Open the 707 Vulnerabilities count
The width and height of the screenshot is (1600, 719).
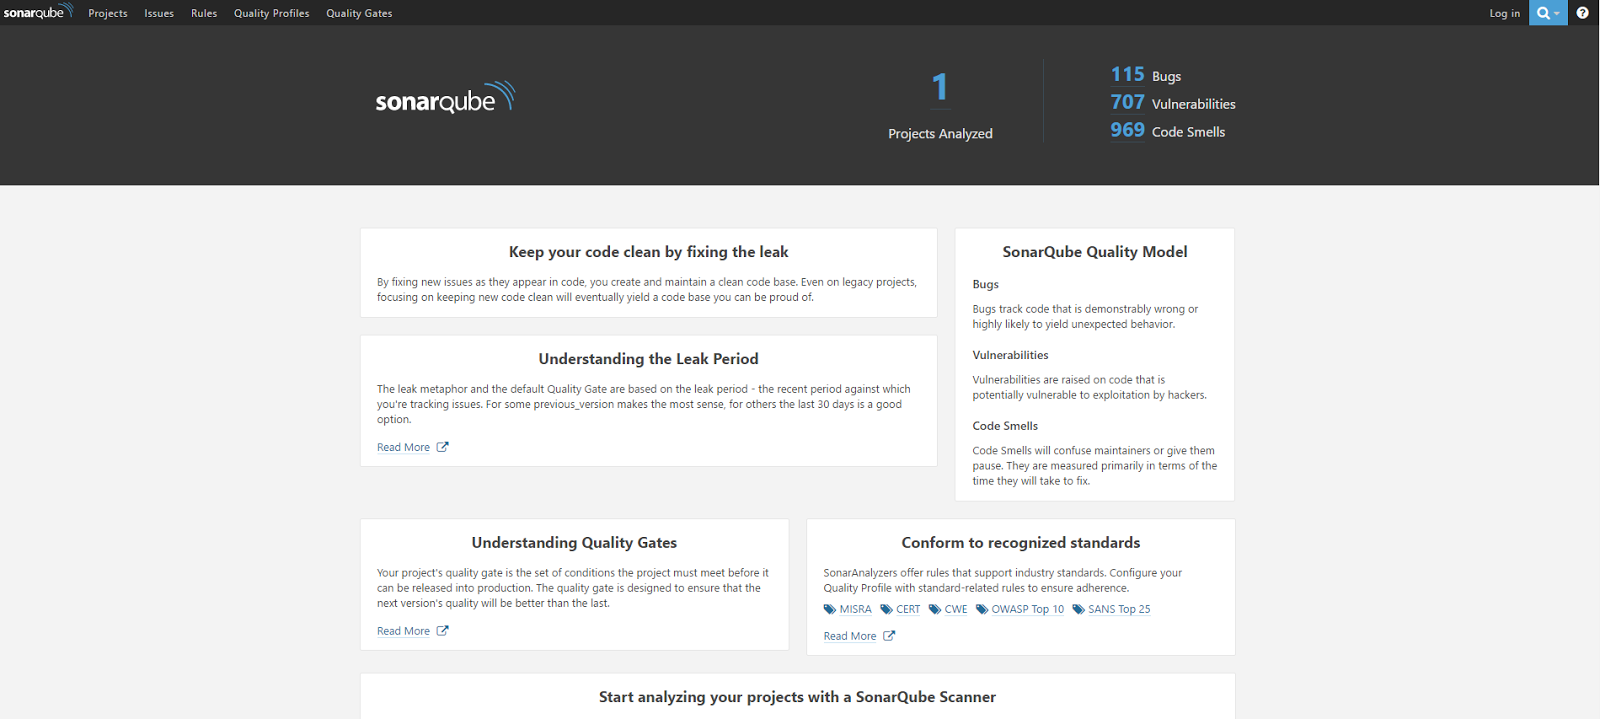click(x=1127, y=102)
